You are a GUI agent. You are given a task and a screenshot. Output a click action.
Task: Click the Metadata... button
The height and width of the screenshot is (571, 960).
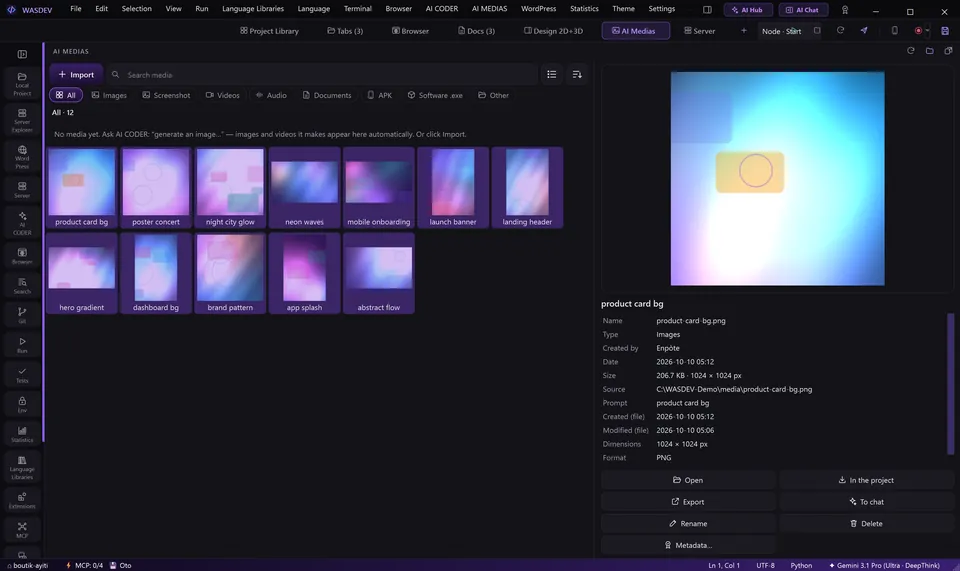pos(688,545)
